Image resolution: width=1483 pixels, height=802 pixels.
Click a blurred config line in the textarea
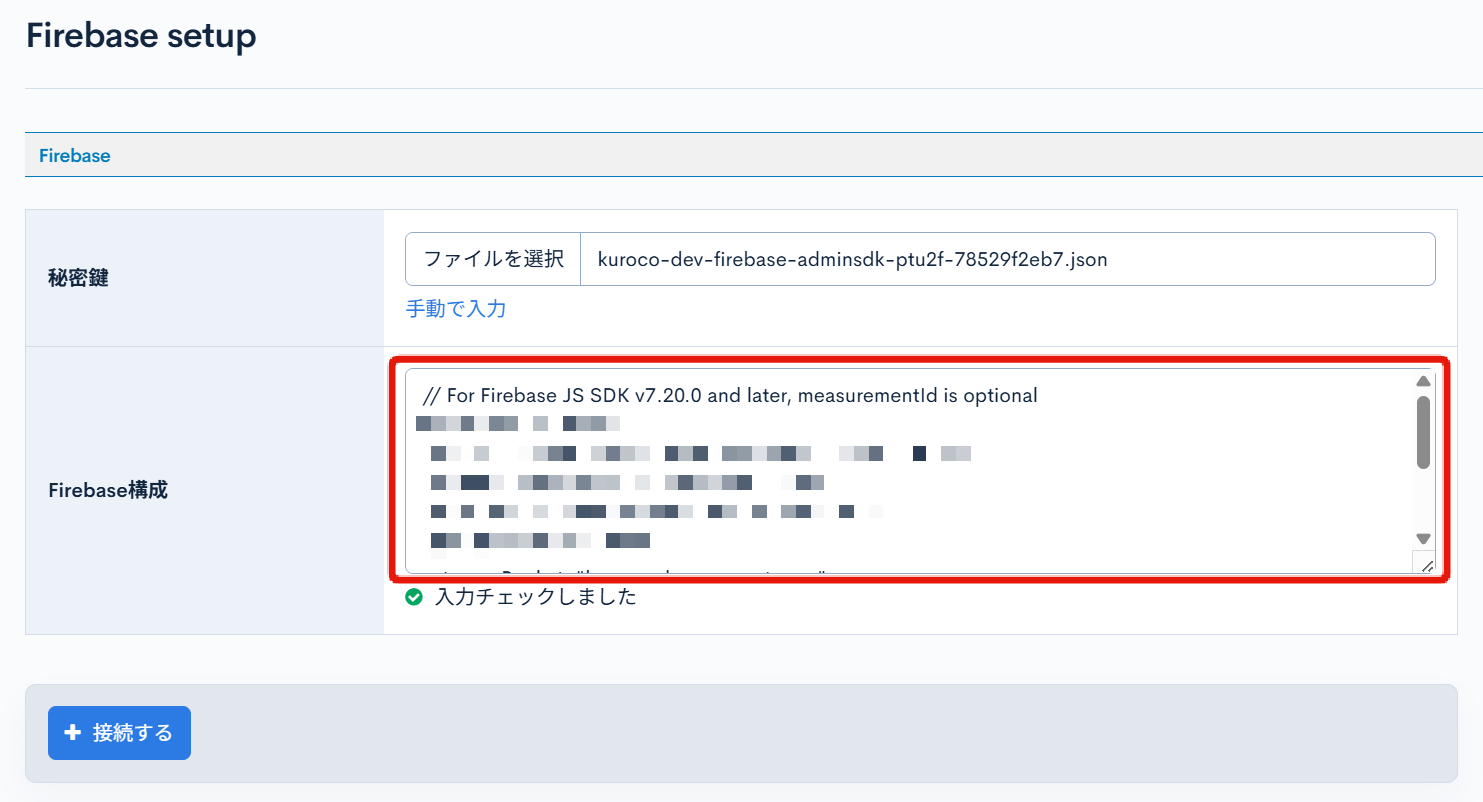[650, 452]
